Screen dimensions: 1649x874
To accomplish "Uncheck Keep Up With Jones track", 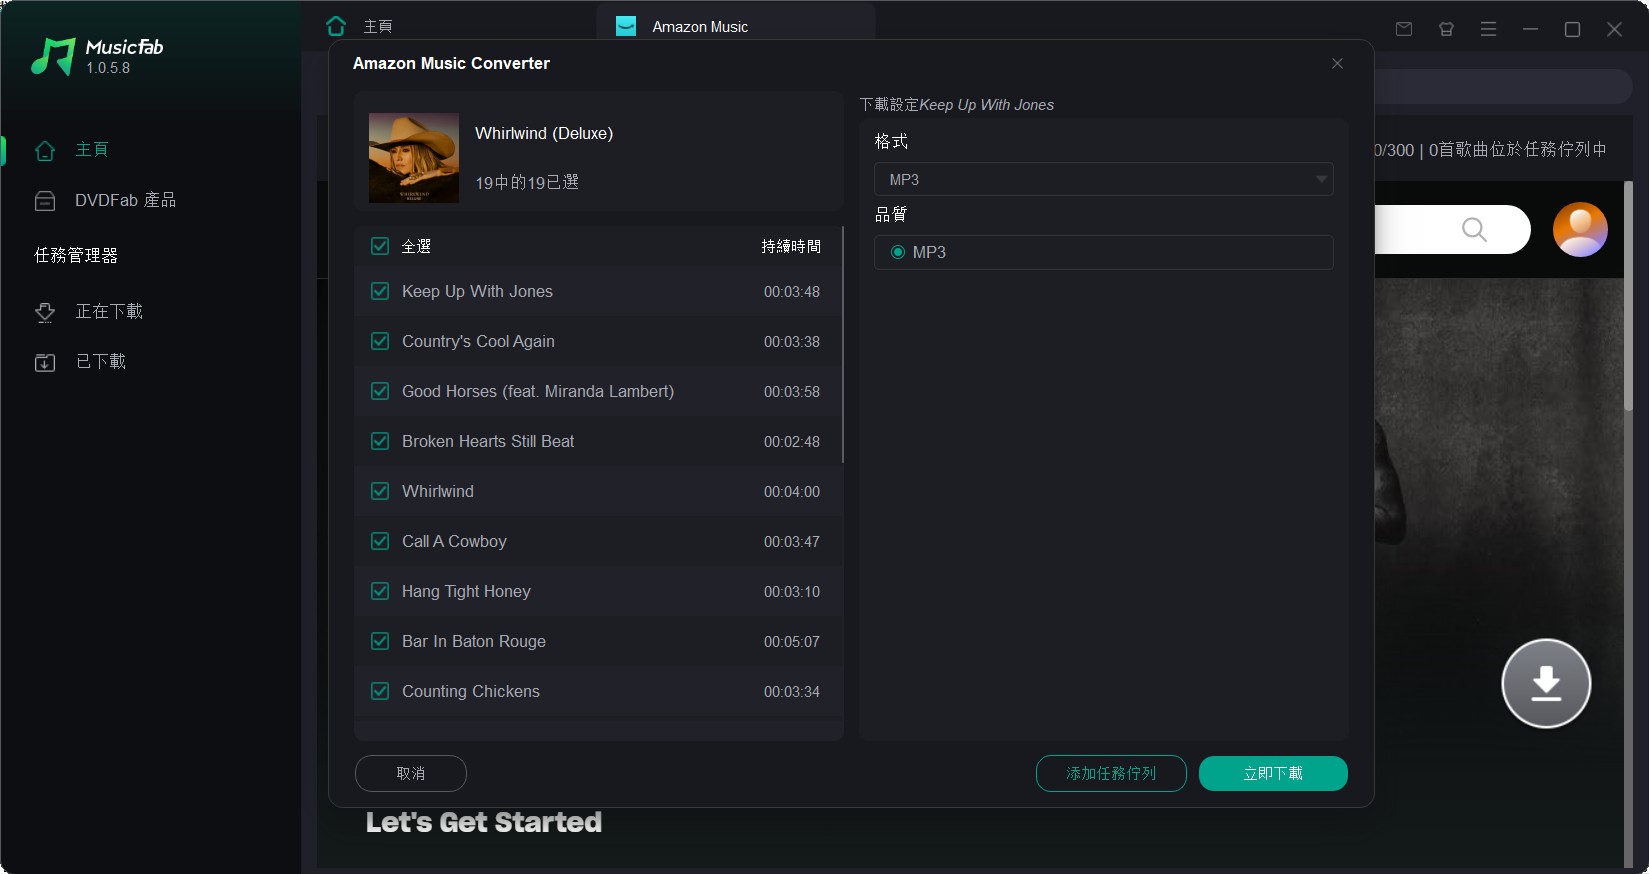I will click(x=380, y=291).
